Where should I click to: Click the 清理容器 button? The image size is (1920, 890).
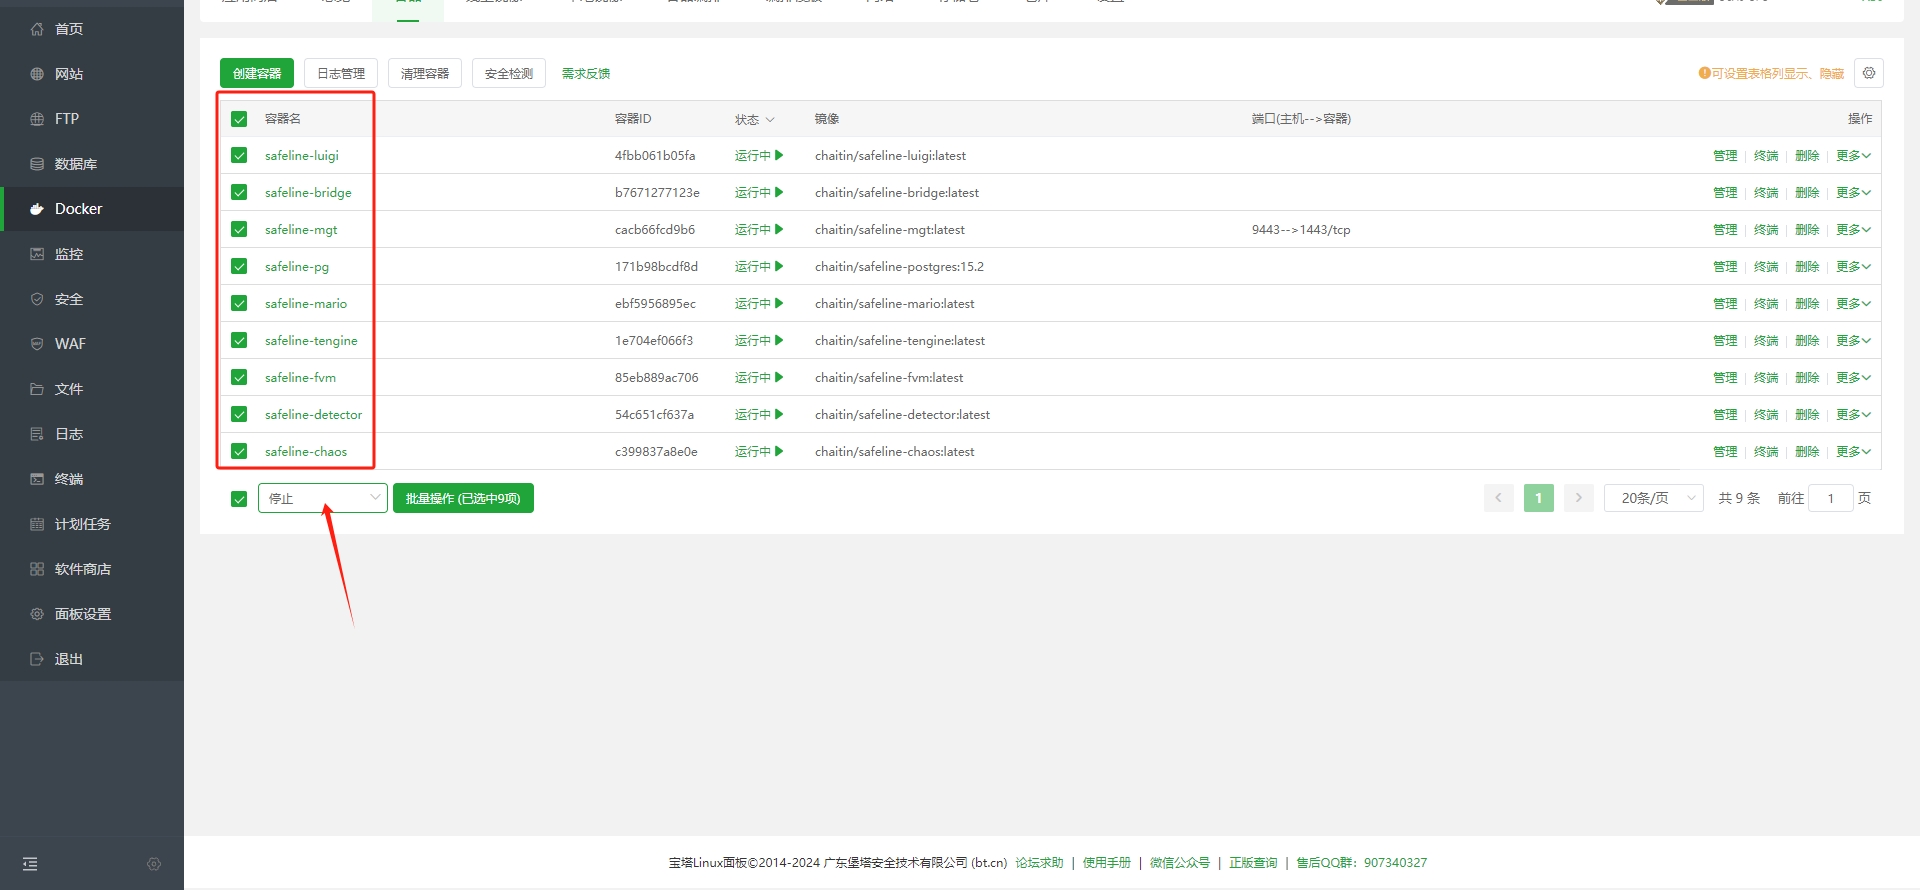coord(425,73)
